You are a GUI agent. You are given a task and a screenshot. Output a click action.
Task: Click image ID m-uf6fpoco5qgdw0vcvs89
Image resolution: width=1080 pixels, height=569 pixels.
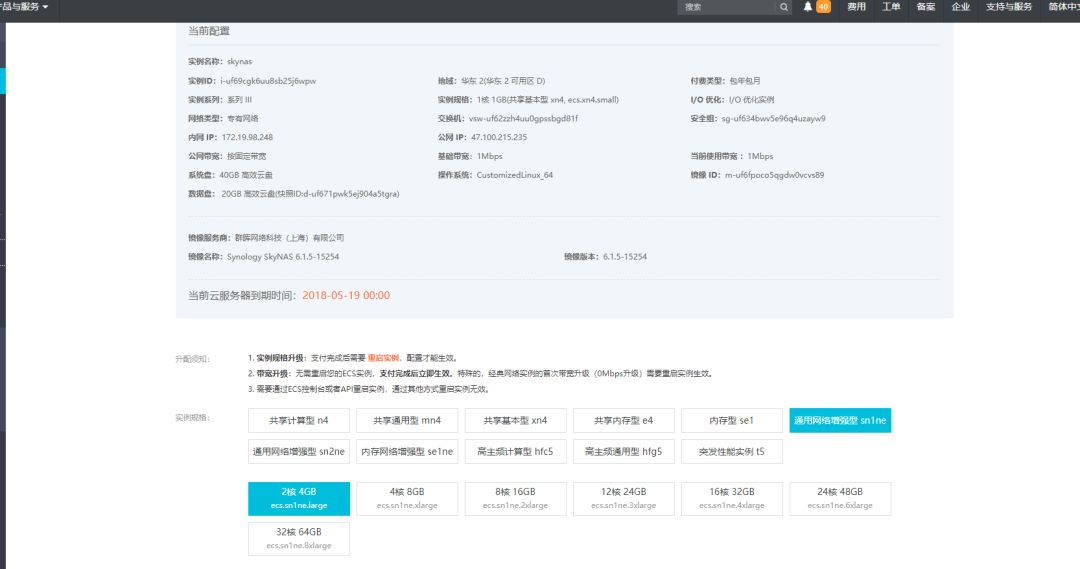pos(774,175)
